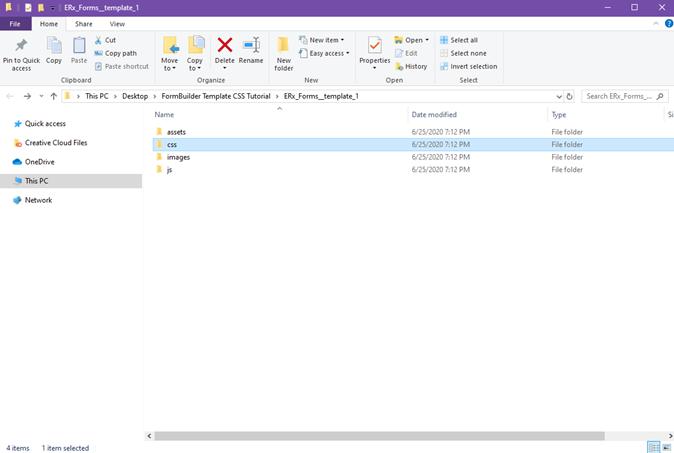Screen dimensions: 674x453
Task: Open the Share ribbon tab
Action: click(x=84, y=23)
